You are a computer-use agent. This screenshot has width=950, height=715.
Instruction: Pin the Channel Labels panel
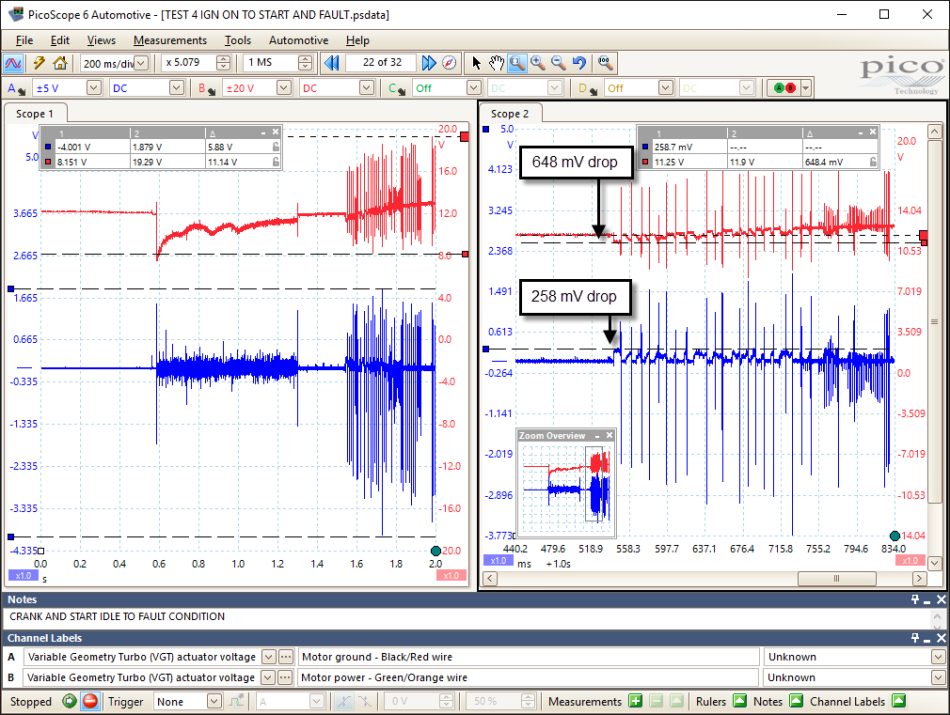(x=915, y=638)
